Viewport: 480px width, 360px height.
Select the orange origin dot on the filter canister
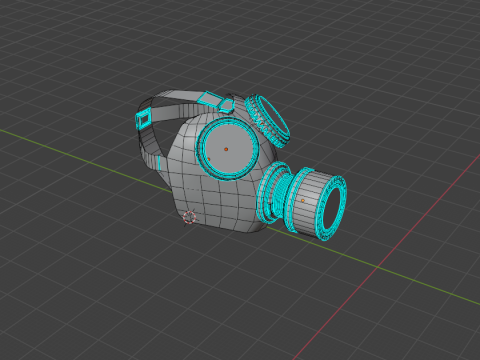303,201
